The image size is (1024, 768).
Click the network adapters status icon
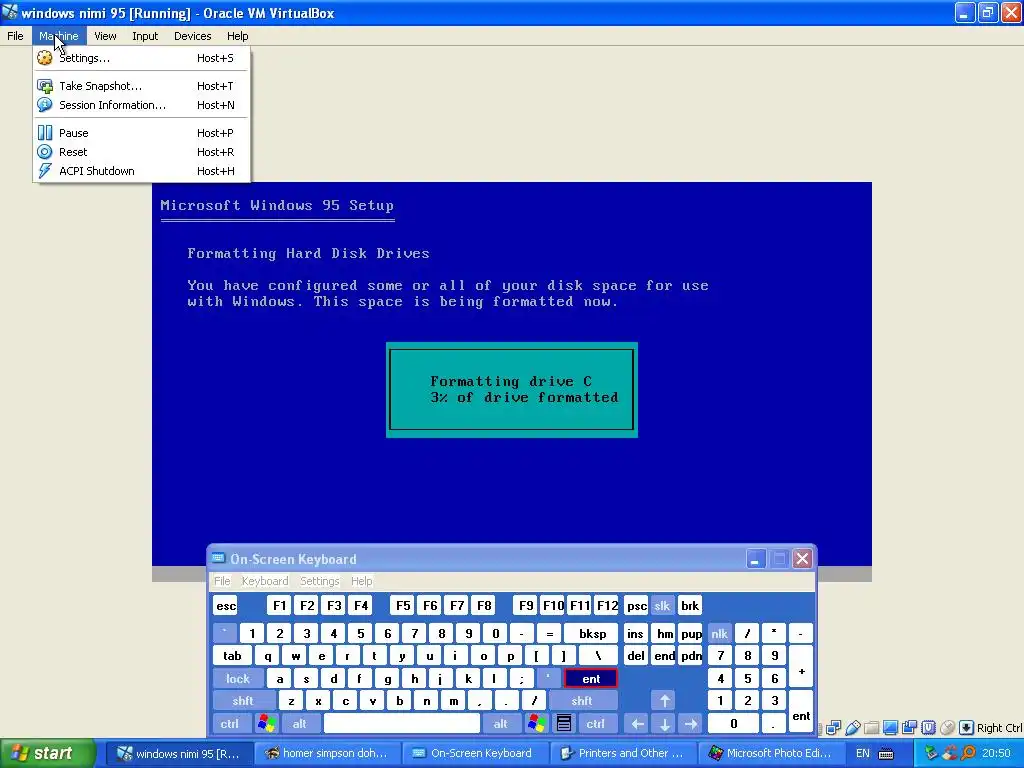coord(833,728)
